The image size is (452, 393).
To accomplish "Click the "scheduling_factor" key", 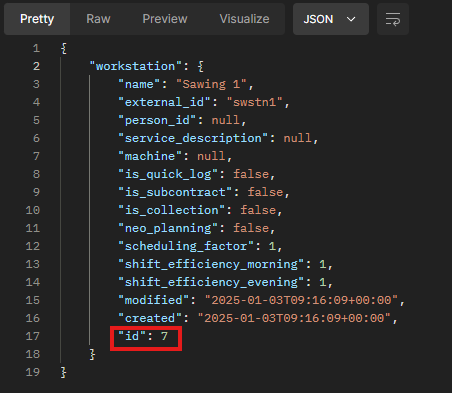I will [186, 246].
